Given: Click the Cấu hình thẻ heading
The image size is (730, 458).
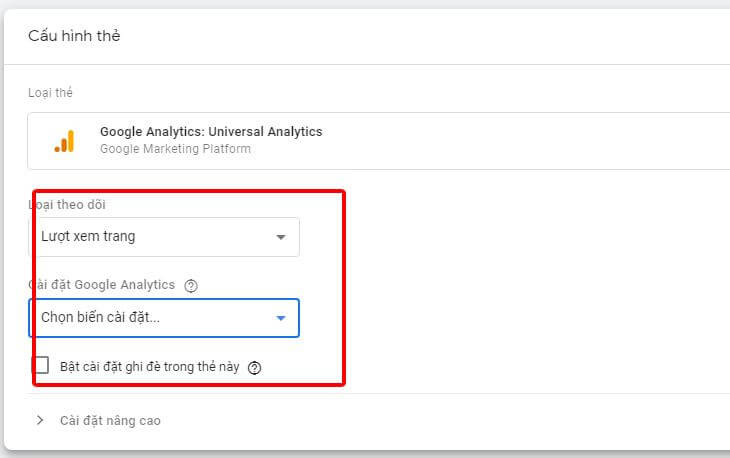Looking at the screenshot, I should click(74, 36).
